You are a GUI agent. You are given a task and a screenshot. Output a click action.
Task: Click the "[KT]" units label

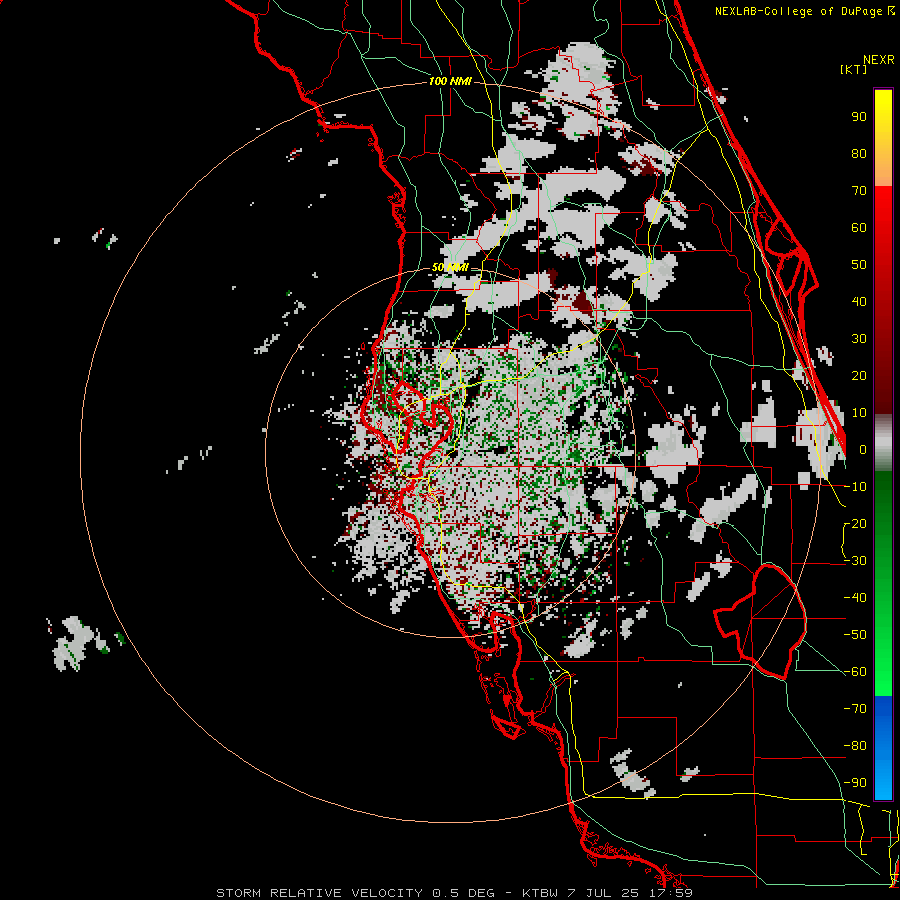854,69
